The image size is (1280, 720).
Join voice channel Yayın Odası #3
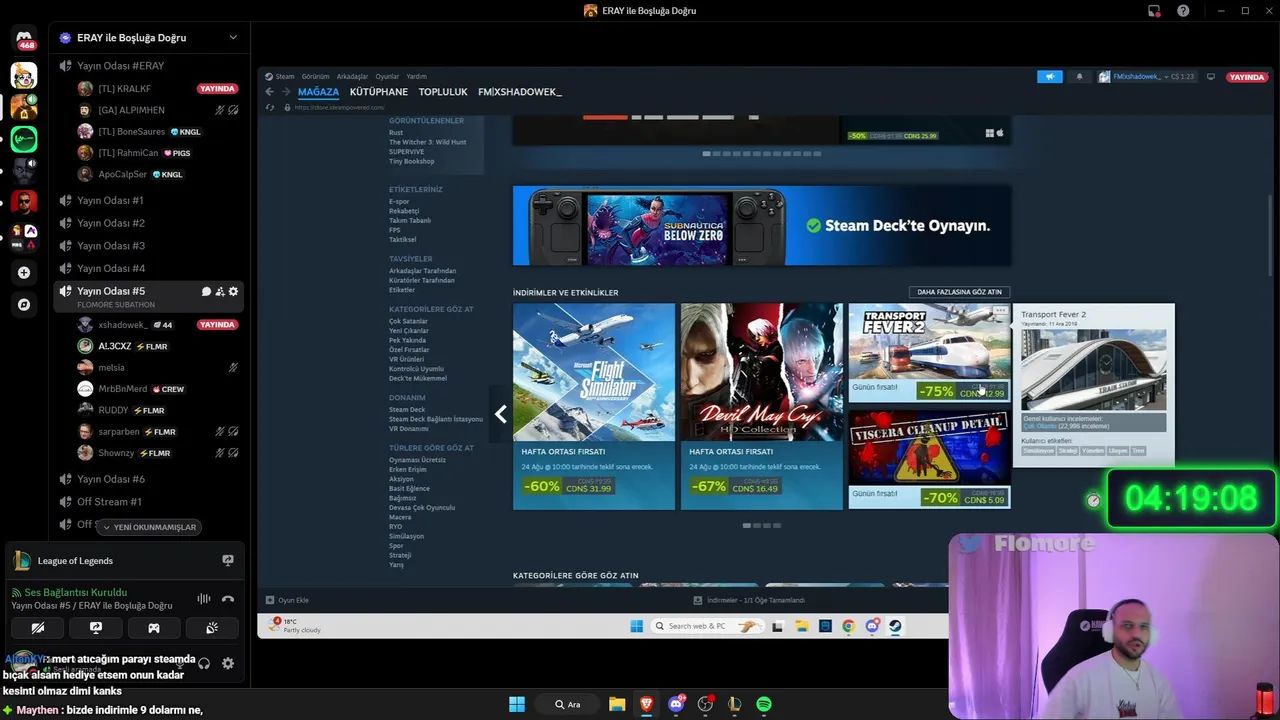[110, 246]
